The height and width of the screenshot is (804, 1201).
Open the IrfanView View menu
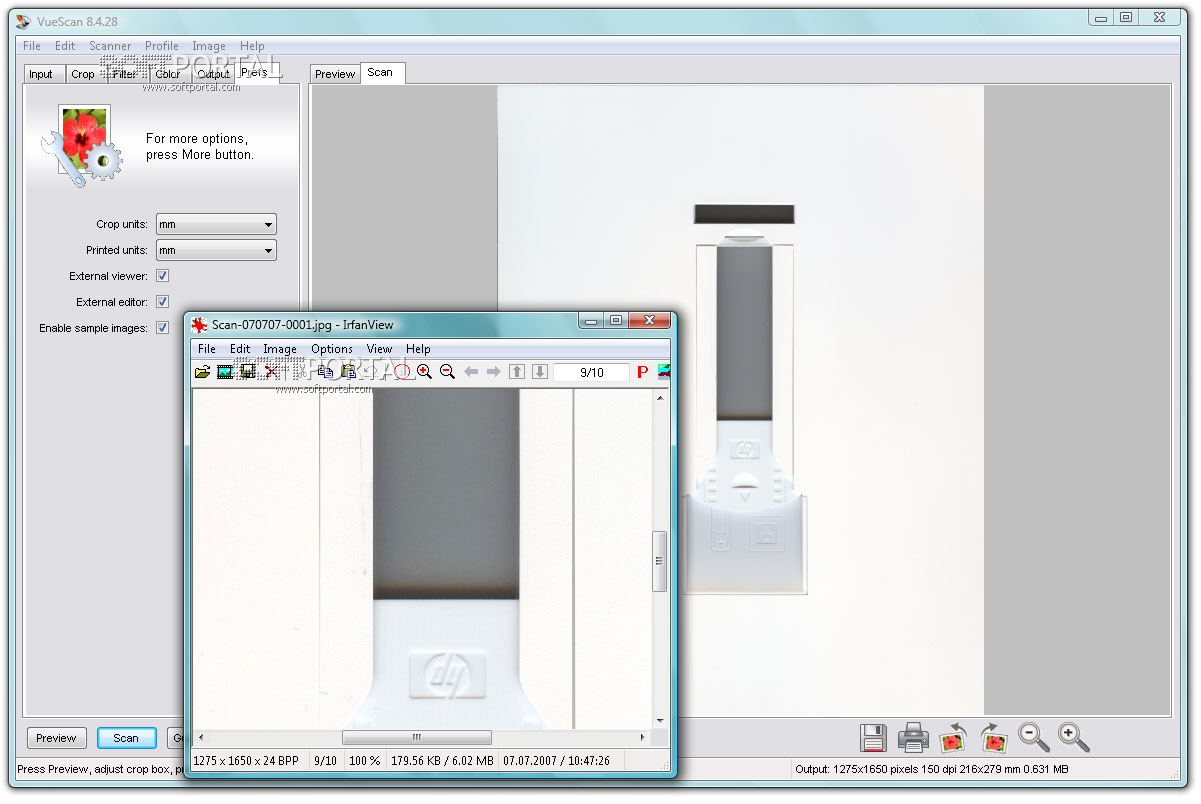[379, 349]
